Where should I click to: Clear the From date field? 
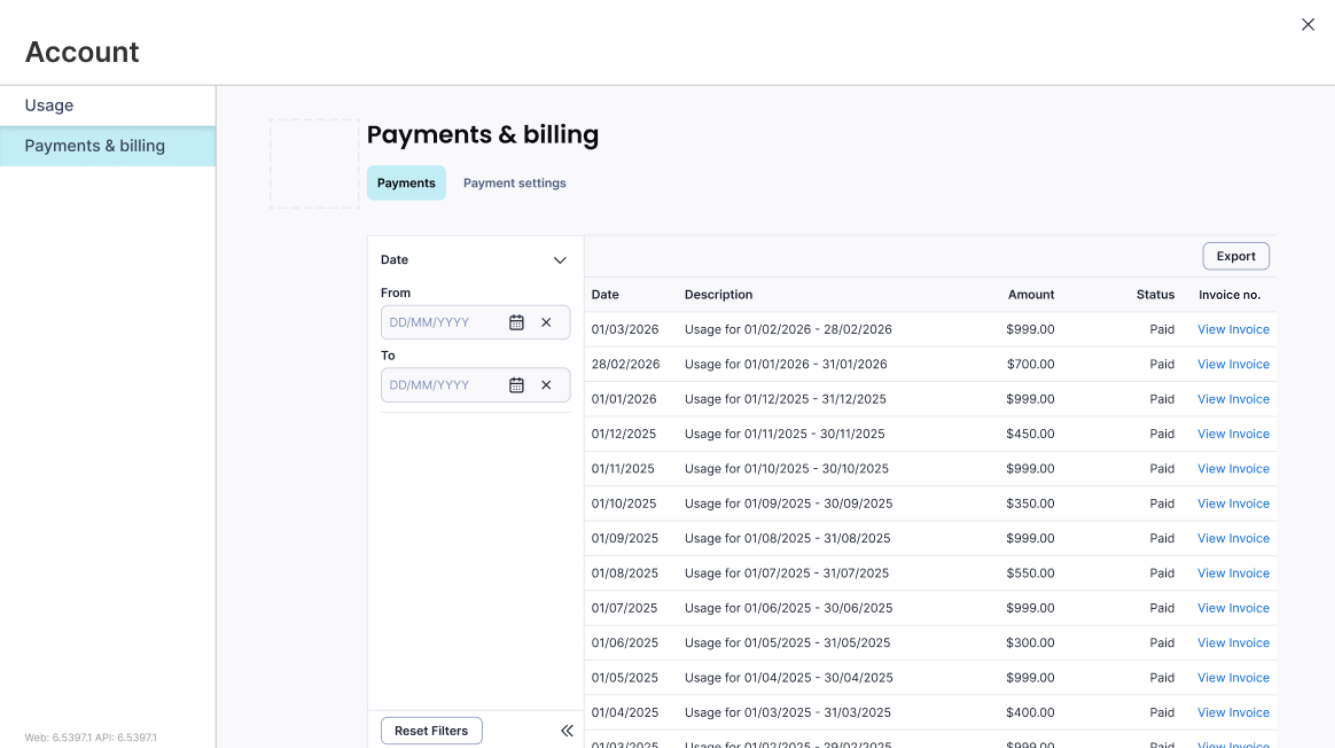[x=546, y=323]
